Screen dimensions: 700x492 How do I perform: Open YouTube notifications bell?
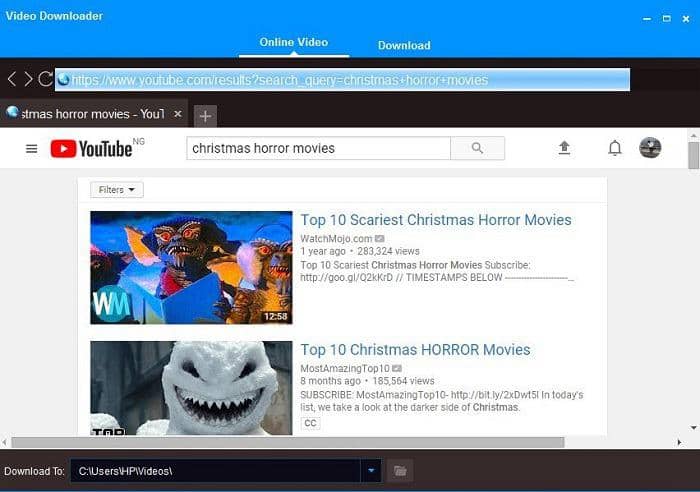[615, 148]
